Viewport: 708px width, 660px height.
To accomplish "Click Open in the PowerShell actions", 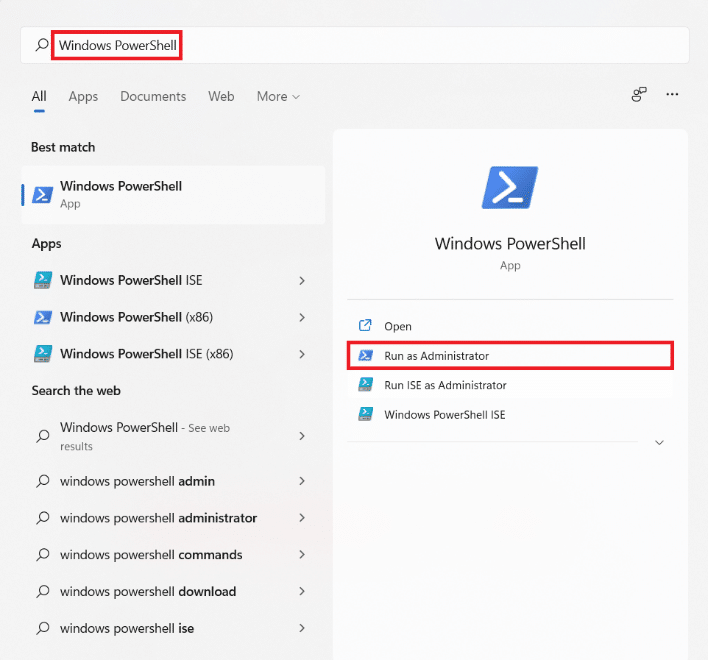I will pos(398,326).
